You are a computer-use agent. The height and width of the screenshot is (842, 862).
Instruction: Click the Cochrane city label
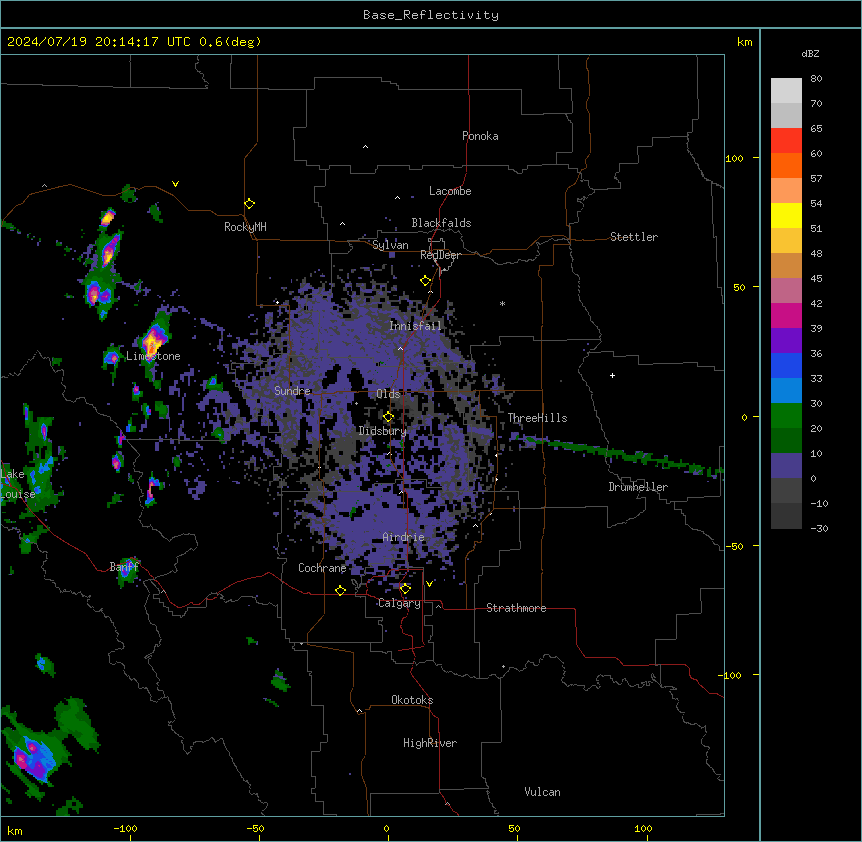click(322, 568)
